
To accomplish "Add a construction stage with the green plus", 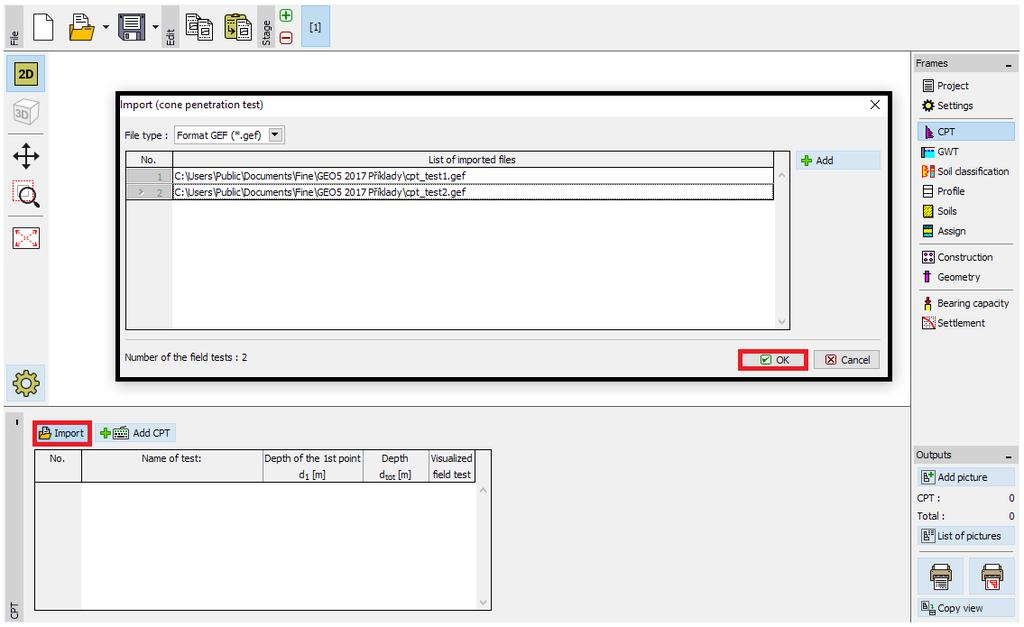I will click(x=286, y=15).
